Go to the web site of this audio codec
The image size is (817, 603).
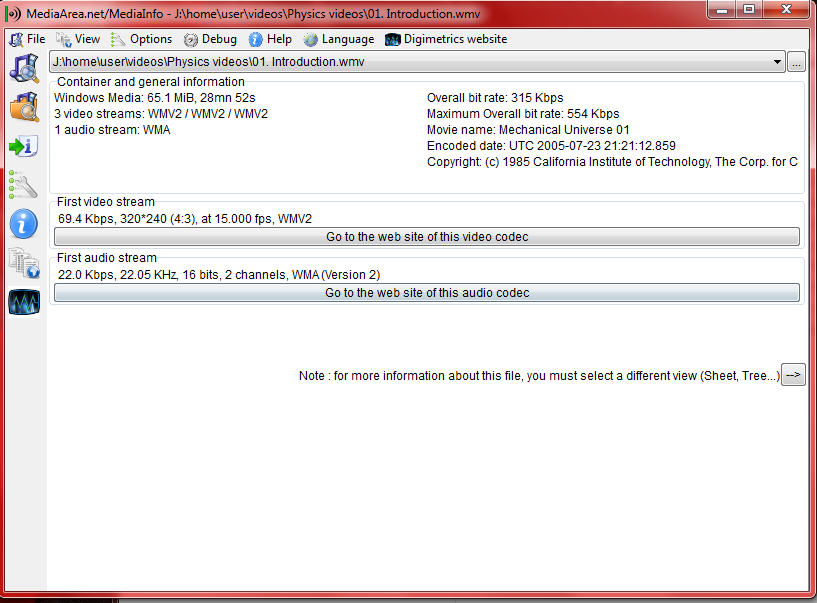427,293
